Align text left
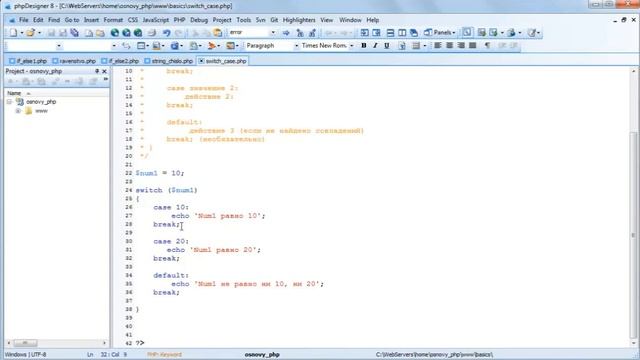This screenshot has height=360, width=640. [438, 46]
